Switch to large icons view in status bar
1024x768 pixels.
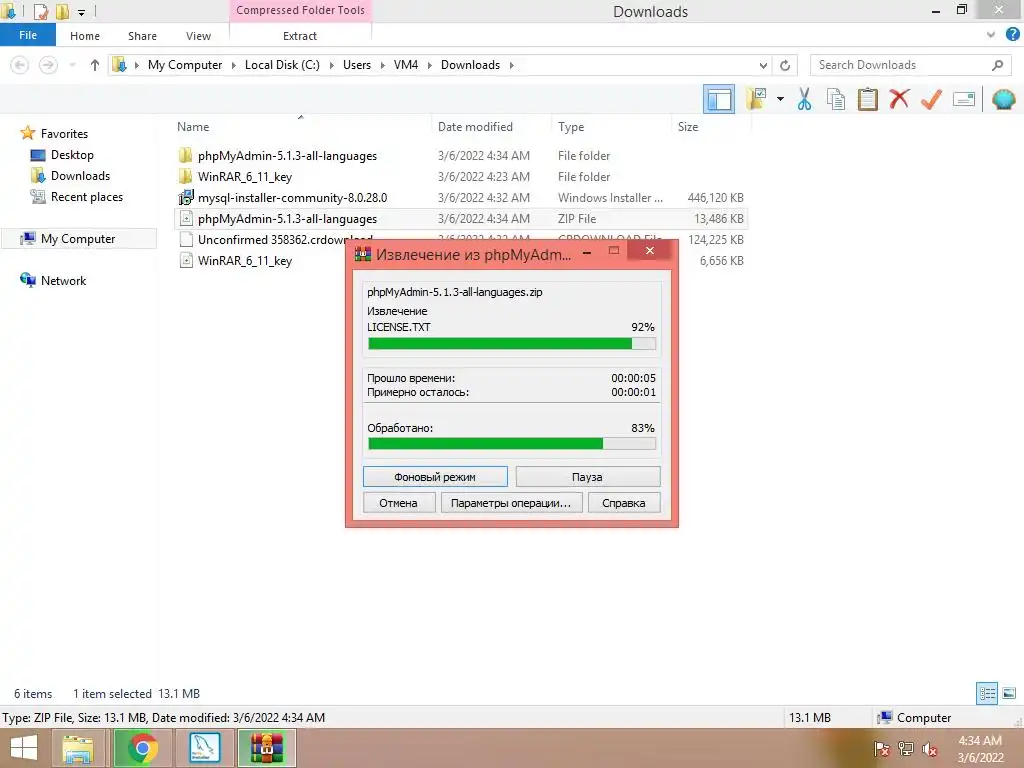(x=1009, y=693)
